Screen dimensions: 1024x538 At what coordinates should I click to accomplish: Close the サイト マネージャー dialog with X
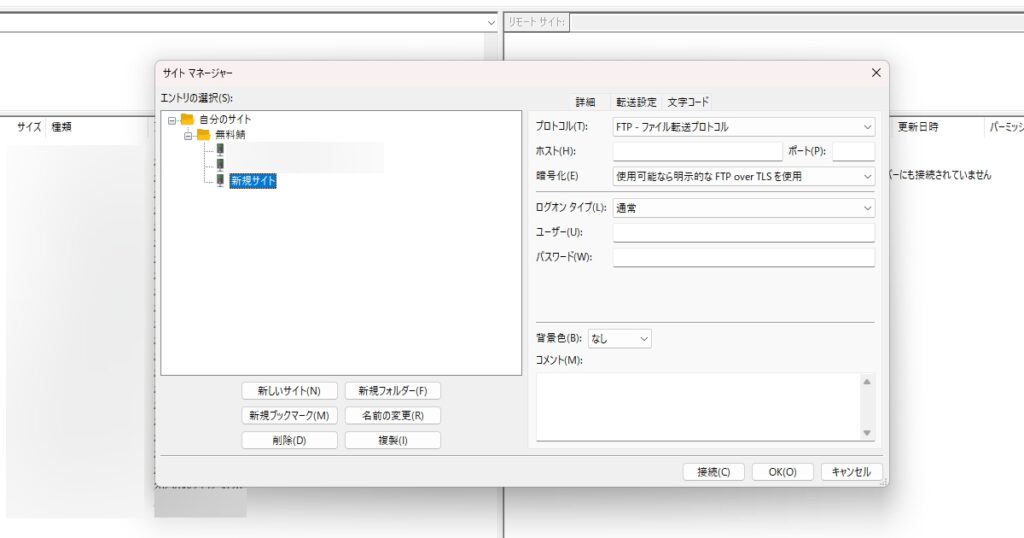coord(876,73)
